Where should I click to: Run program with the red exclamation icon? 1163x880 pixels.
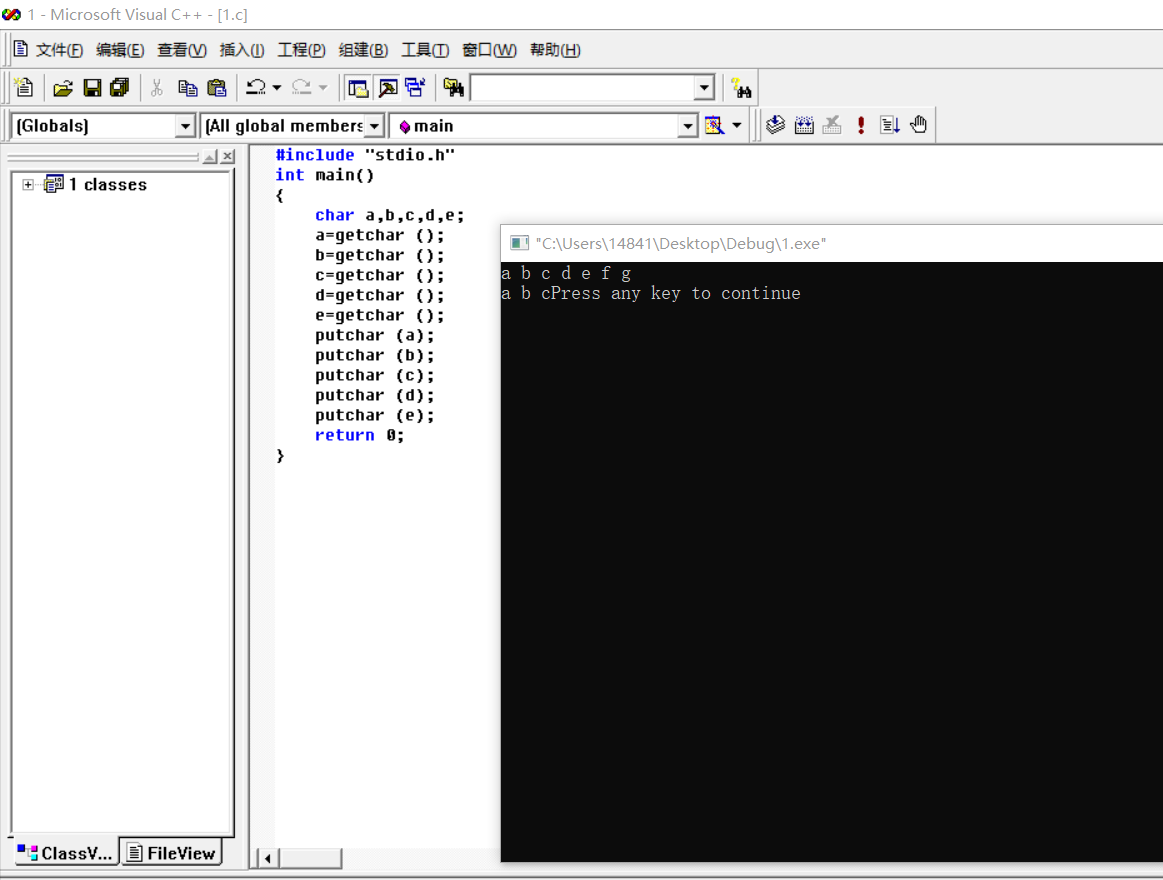[x=861, y=125]
